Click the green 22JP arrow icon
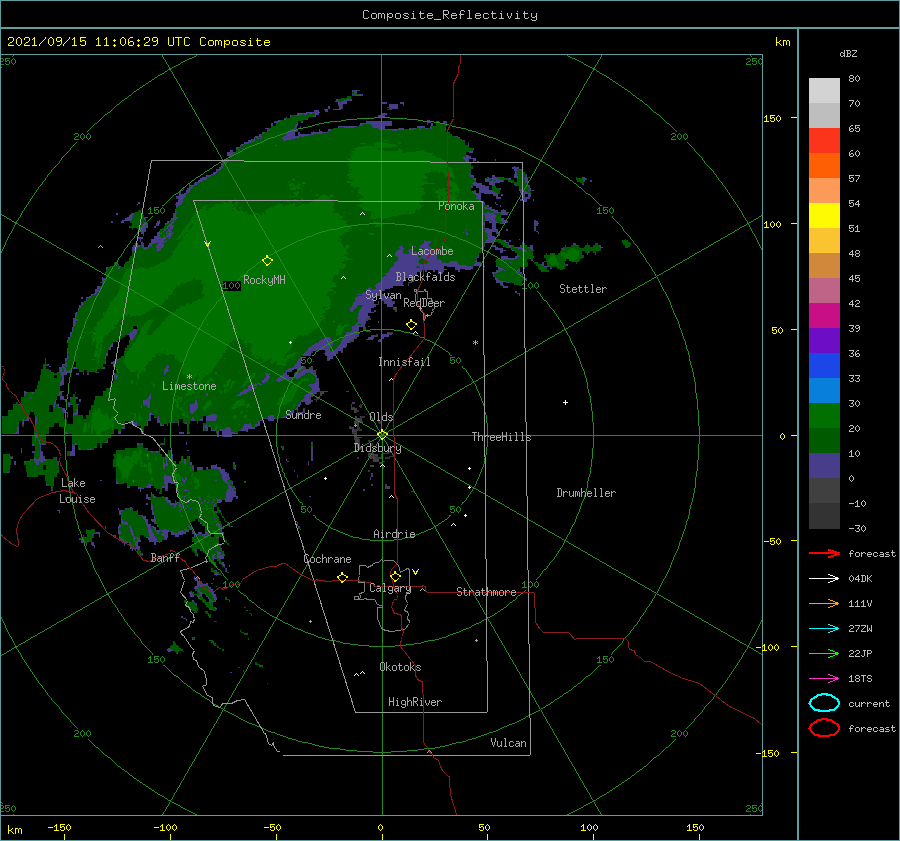This screenshot has height=841, width=900. (x=824, y=653)
